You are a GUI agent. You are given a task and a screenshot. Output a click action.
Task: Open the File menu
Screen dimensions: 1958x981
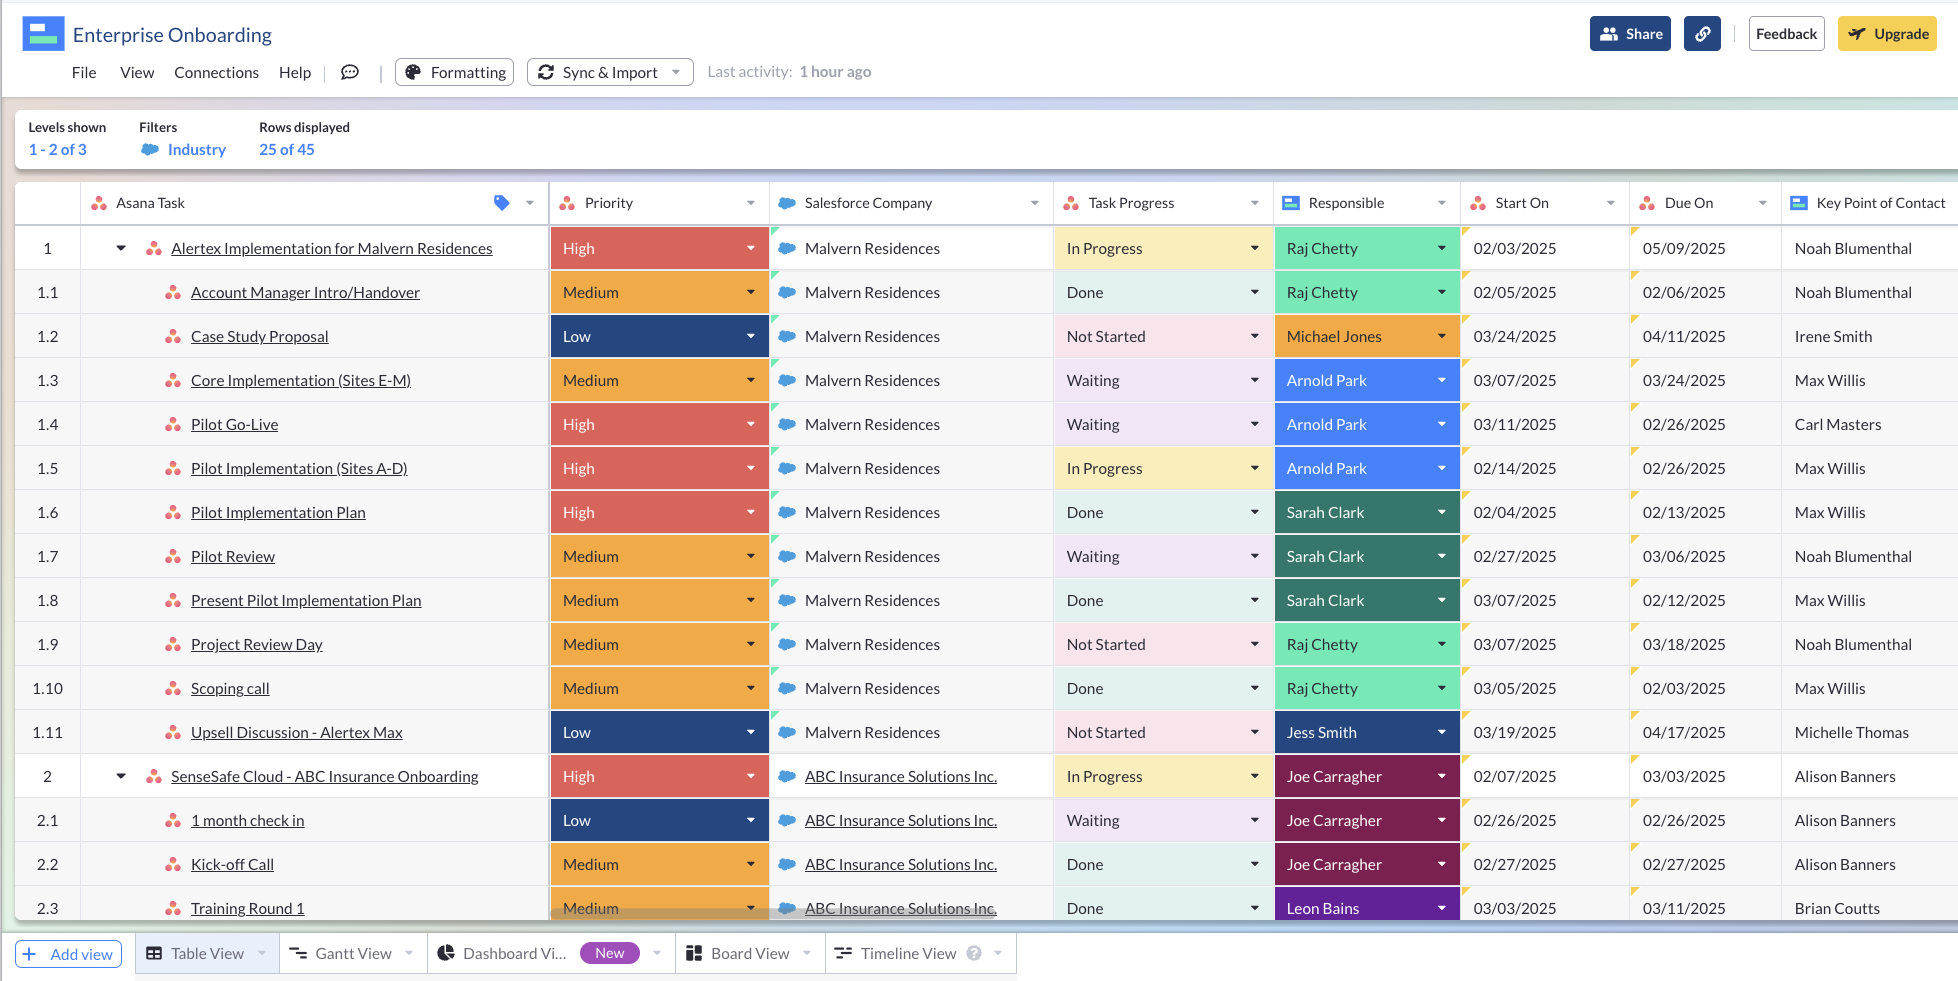84,72
